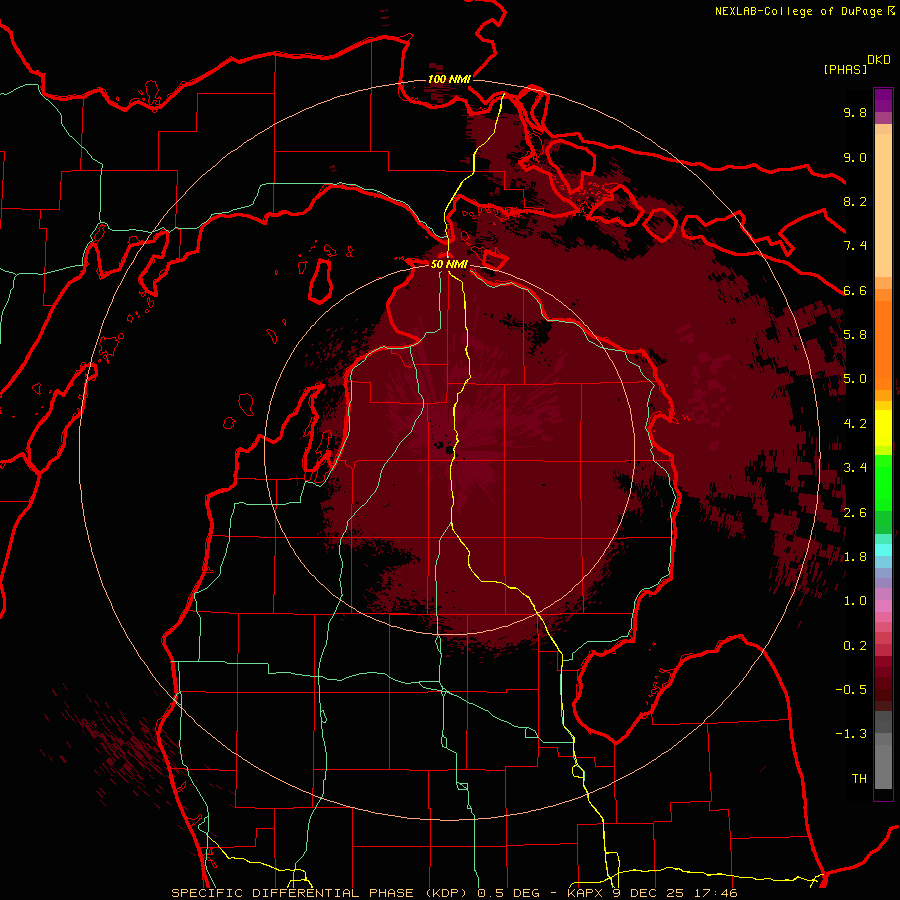Click the TH label on the scale

pyautogui.click(x=859, y=779)
